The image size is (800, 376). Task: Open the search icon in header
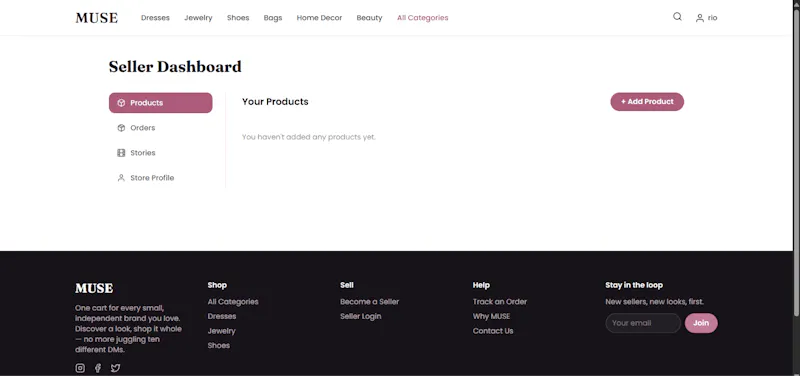(677, 17)
